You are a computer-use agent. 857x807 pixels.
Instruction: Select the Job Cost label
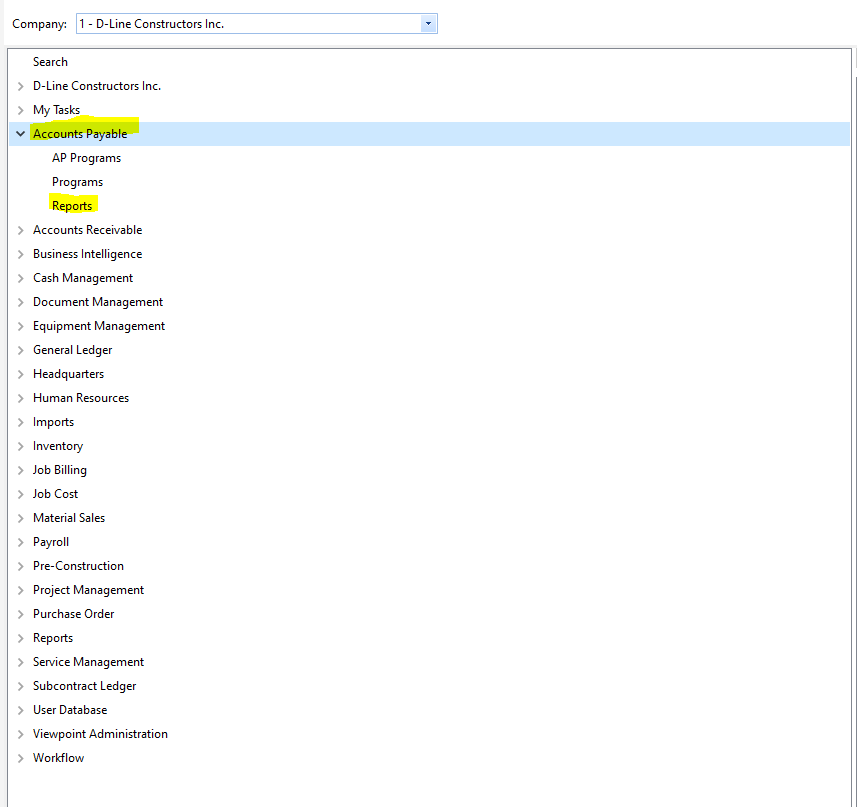(55, 494)
